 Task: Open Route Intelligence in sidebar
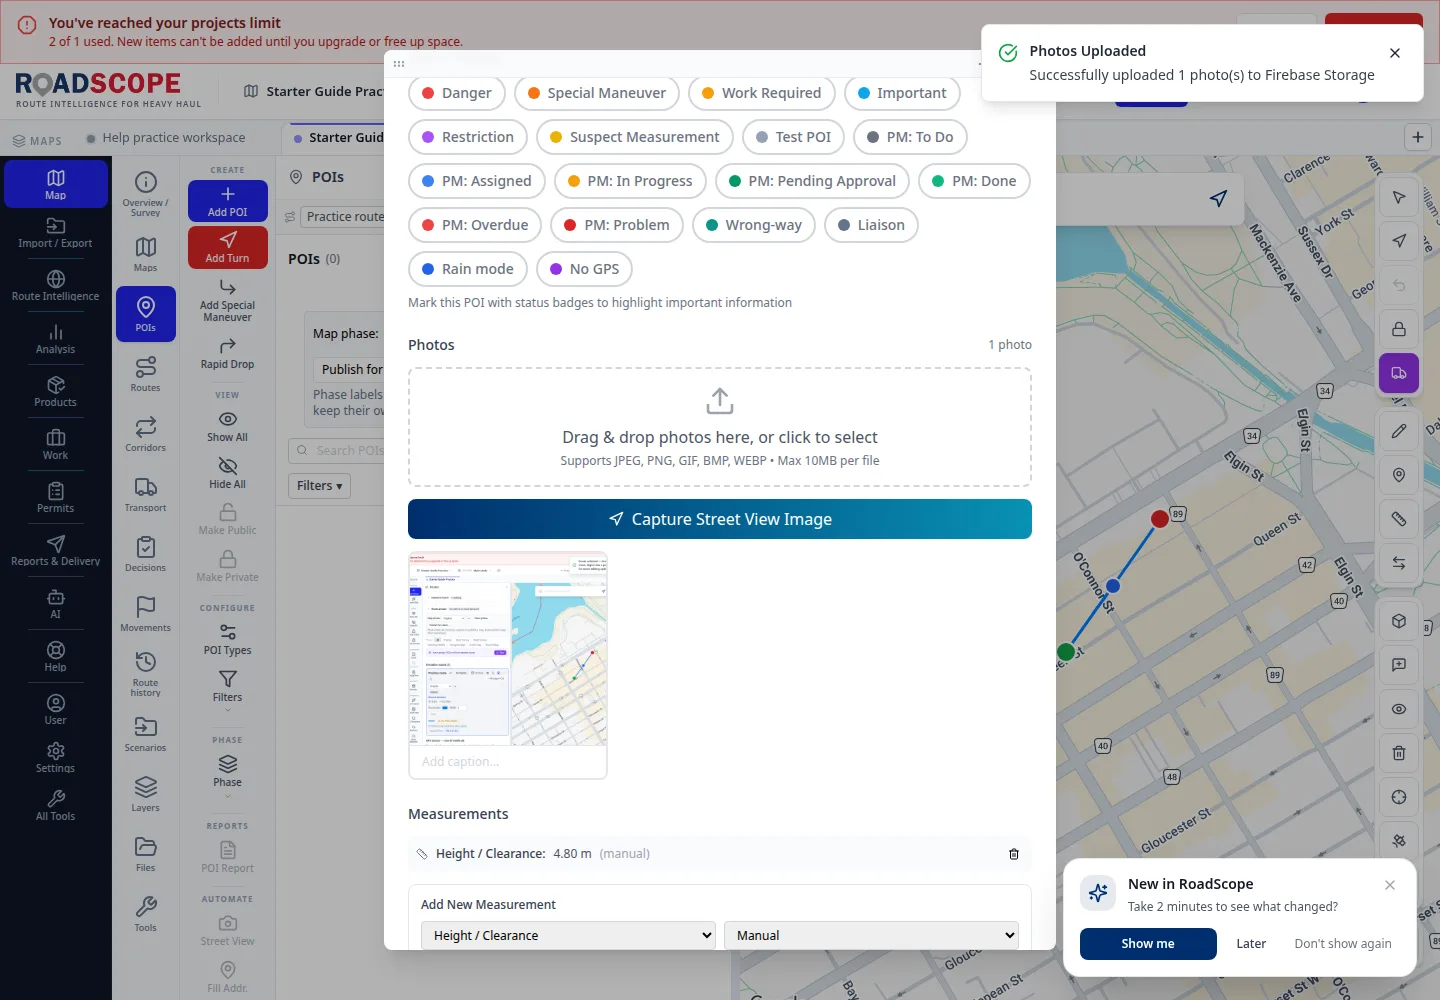[x=55, y=285]
